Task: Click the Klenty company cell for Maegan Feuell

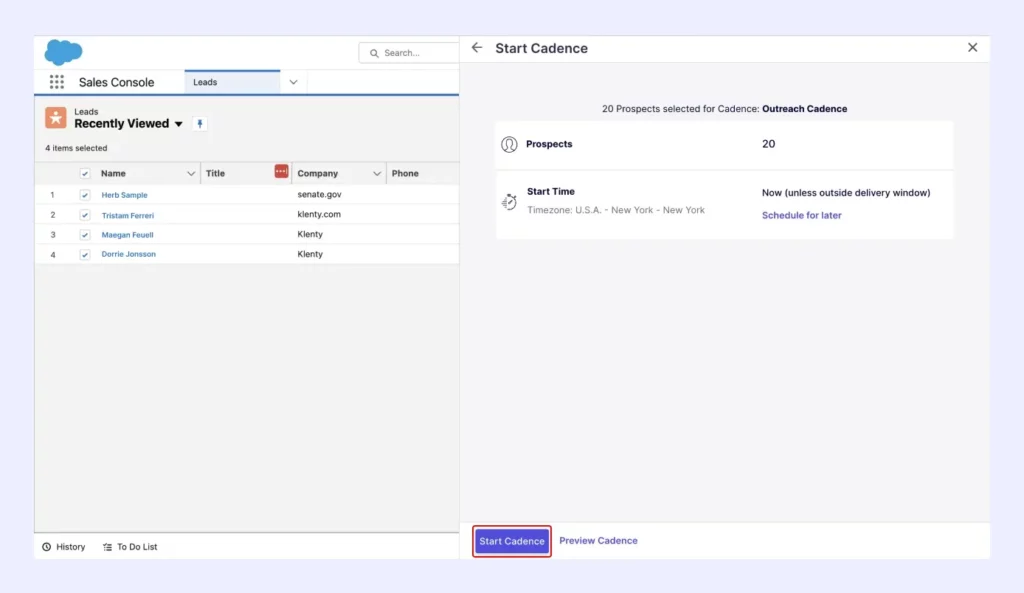Action: [310, 234]
